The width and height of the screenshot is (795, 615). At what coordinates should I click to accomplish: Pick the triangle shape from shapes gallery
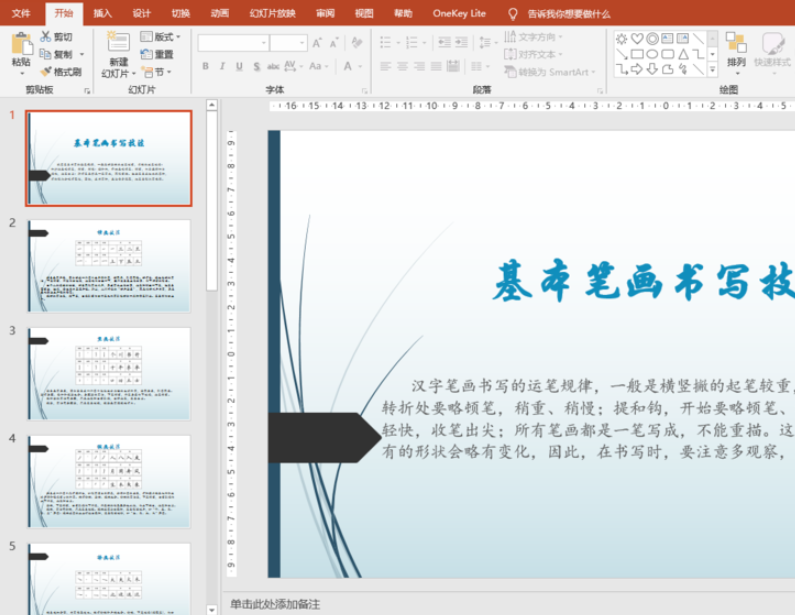pyautogui.click(x=682, y=54)
